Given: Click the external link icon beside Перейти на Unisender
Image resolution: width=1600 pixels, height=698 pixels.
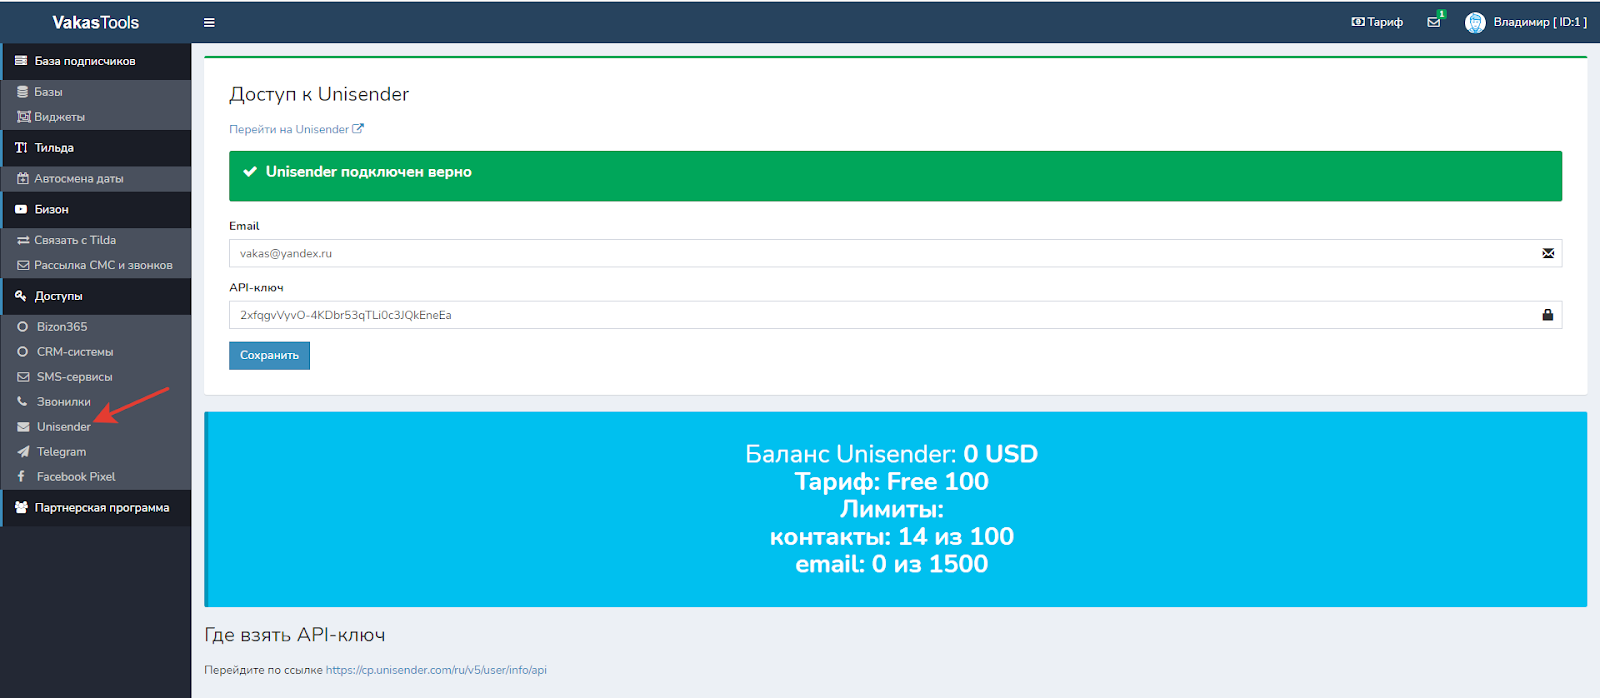Looking at the screenshot, I should coord(358,129).
